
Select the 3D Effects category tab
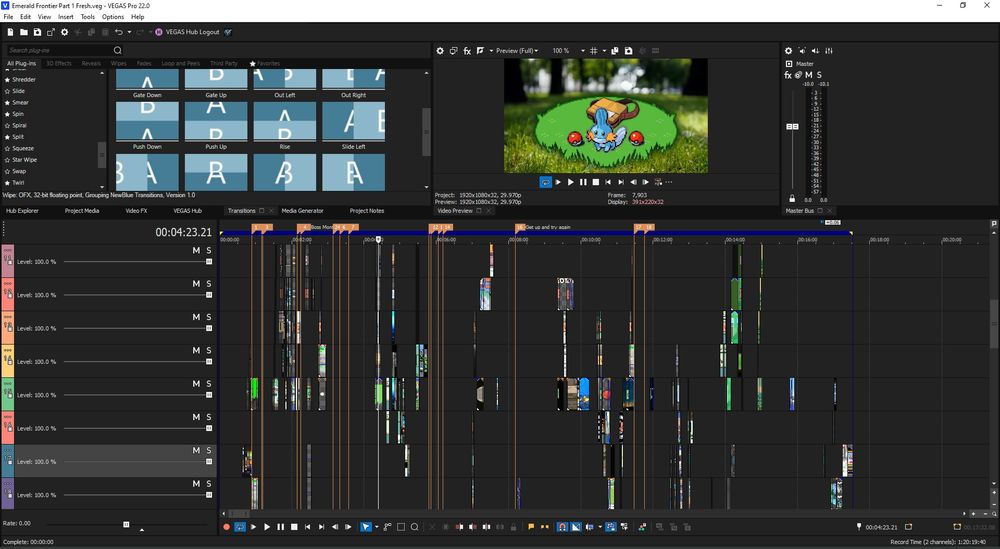(x=59, y=63)
